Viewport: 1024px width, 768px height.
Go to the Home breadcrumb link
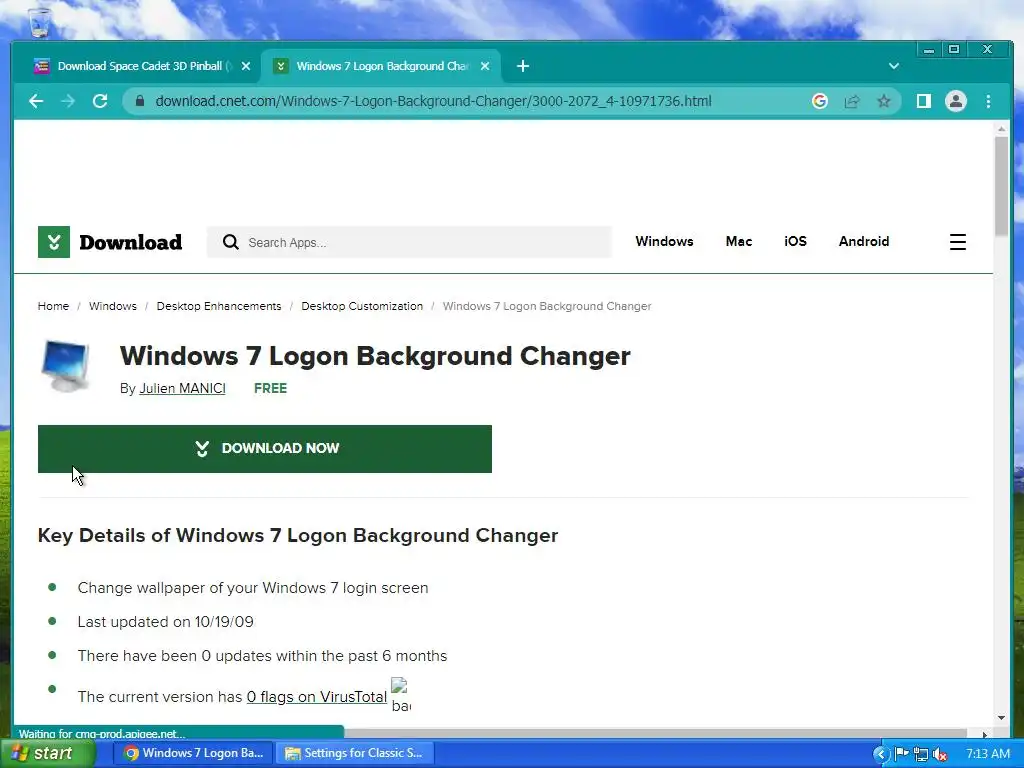(x=53, y=306)
